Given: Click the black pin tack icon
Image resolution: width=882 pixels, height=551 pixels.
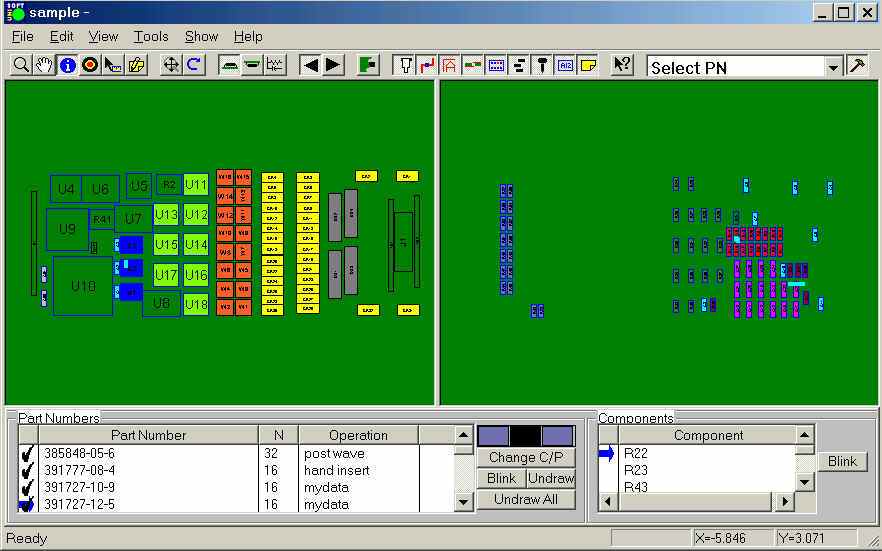Looking at the screenshot, I should (x=542, y=65).
